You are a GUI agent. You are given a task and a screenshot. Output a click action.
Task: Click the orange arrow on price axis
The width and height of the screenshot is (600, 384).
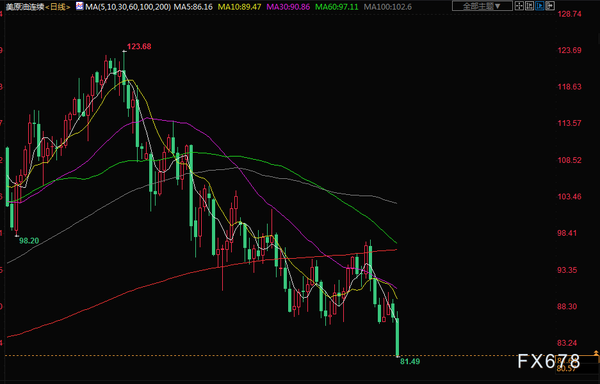tap(596, 353)
